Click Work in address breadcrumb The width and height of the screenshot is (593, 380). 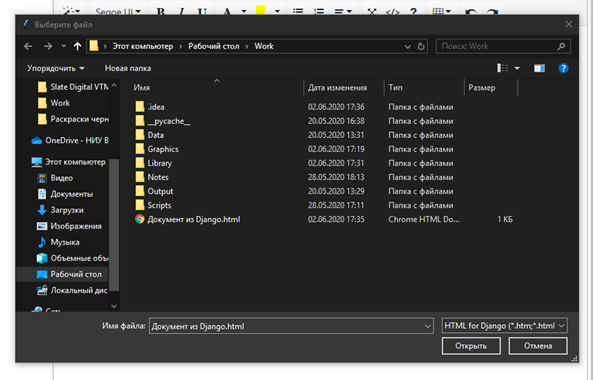[x=264, y=46]
